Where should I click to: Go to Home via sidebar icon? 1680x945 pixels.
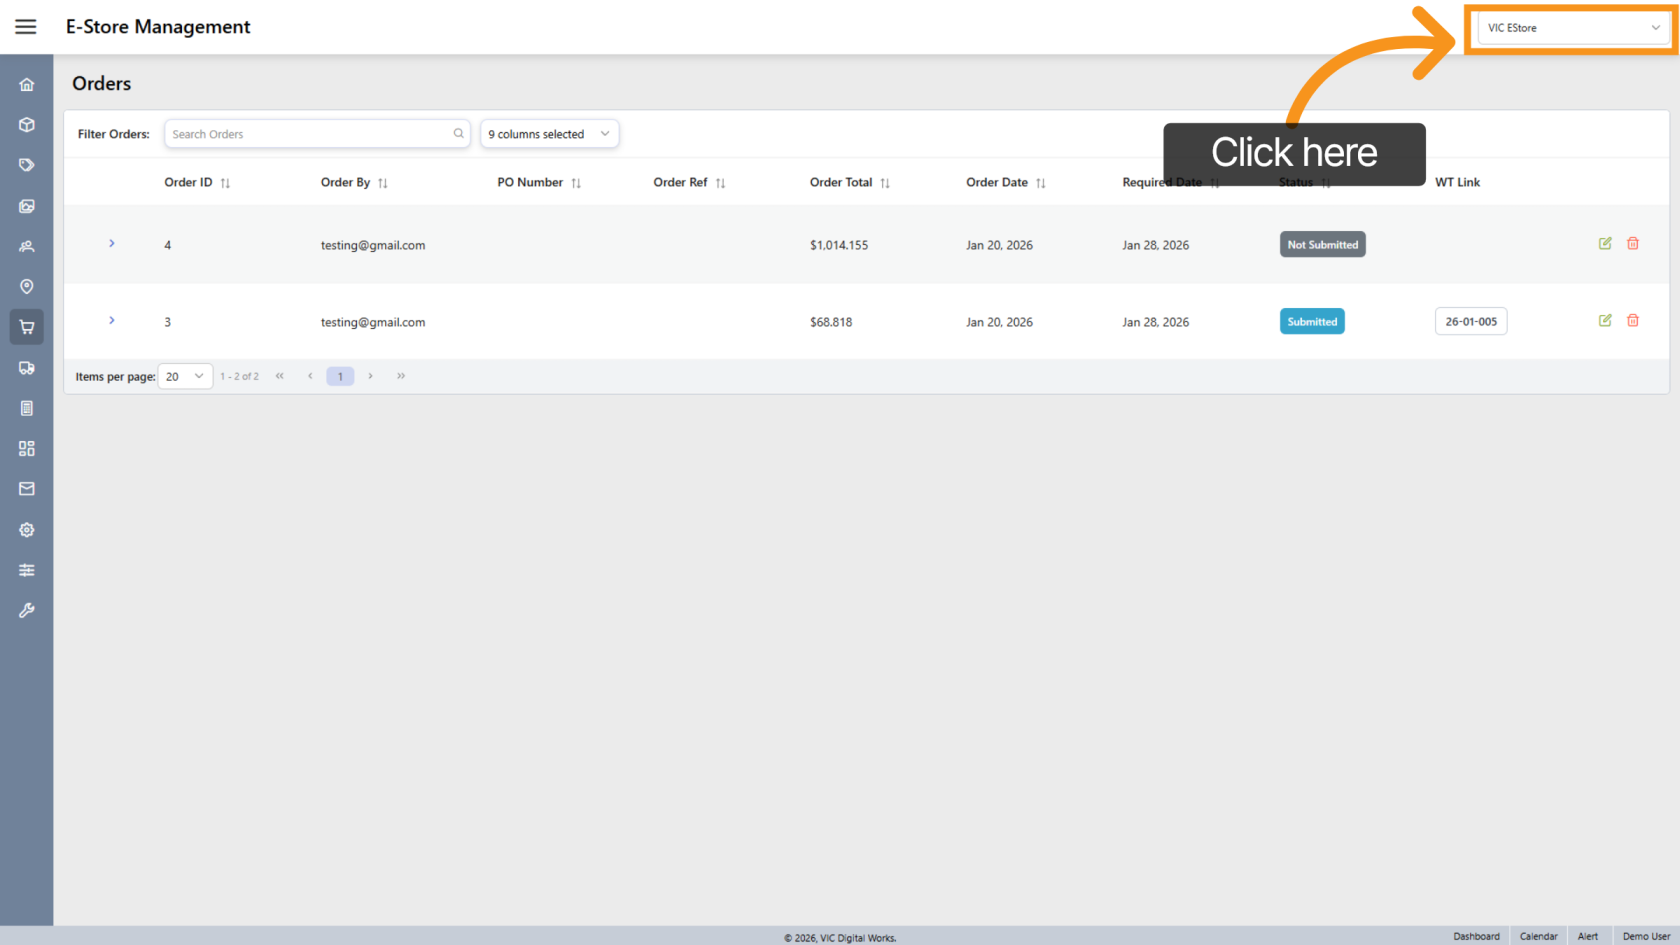pyautogui.click(x=27, y=85)
